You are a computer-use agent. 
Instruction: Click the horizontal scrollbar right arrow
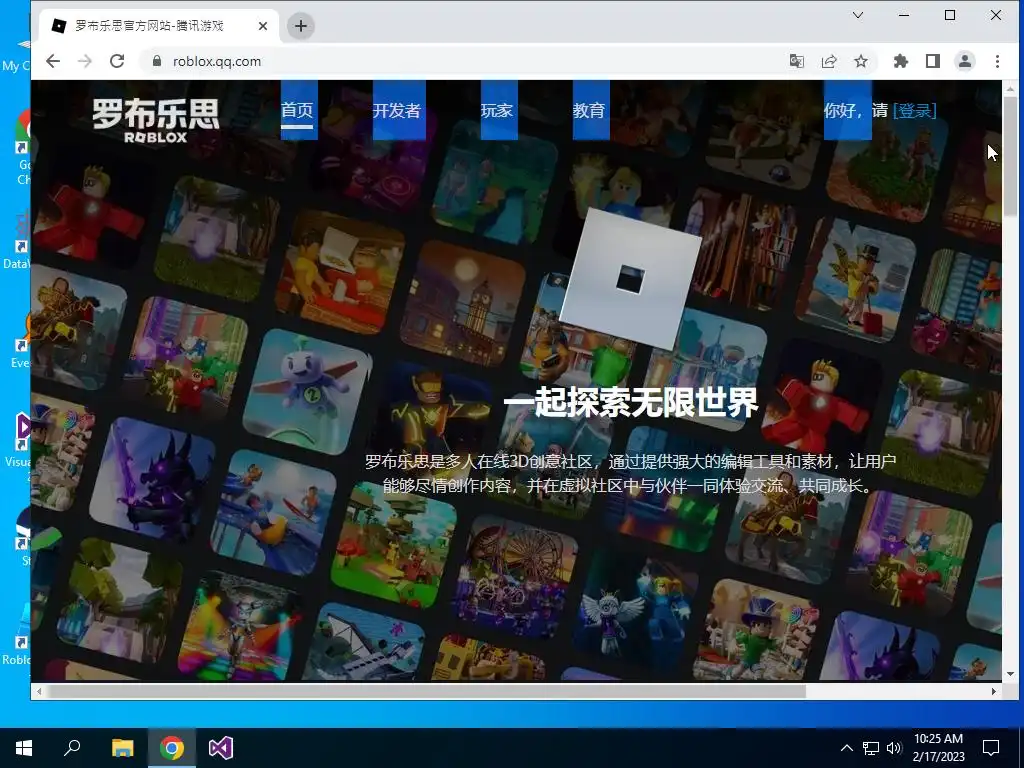point(994,691)
